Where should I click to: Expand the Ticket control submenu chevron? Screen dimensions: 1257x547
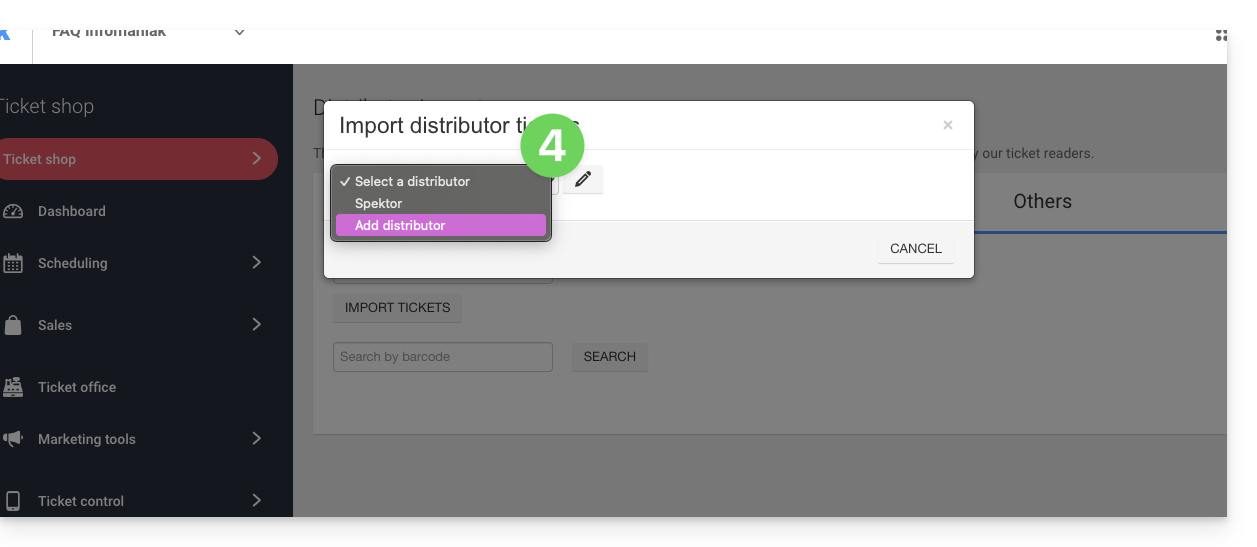(257, 501)
